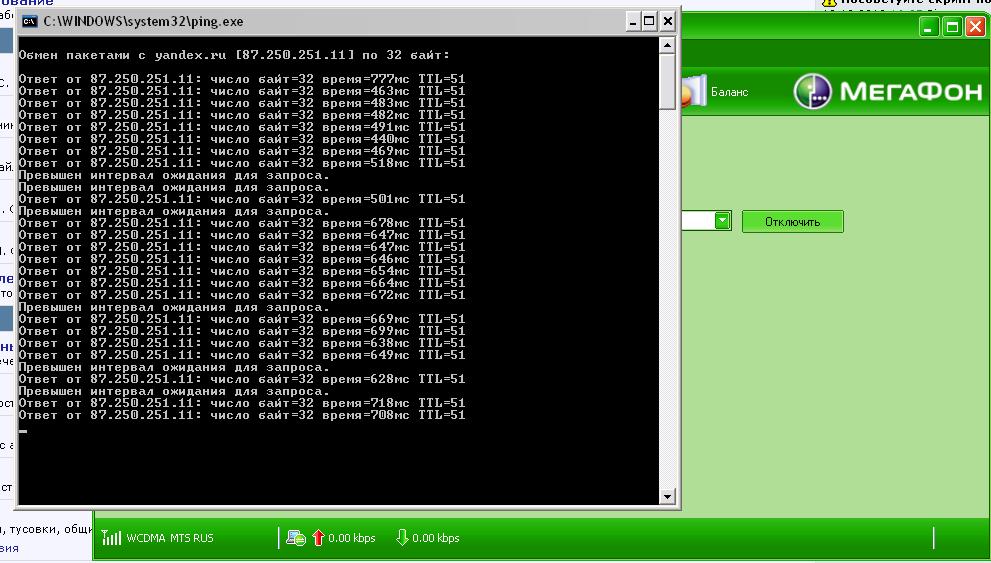The width and height of the screenshot is (991, 563).
Task: Click the green download speed arrow icon
Action: 402,538
